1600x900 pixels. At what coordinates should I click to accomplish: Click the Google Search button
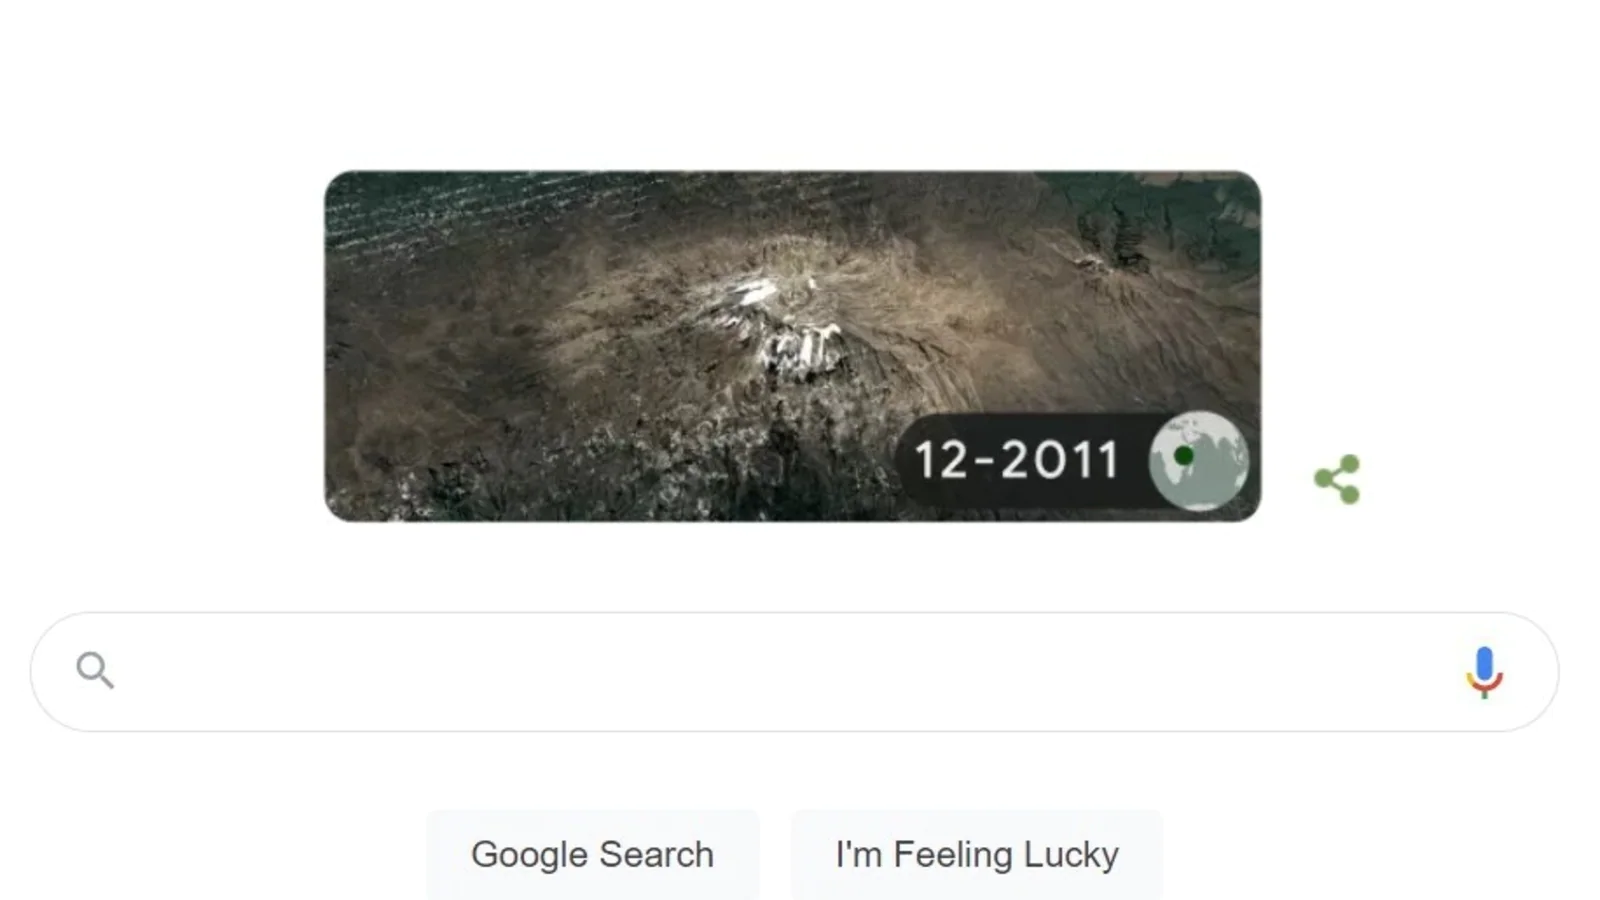(593, 854)
